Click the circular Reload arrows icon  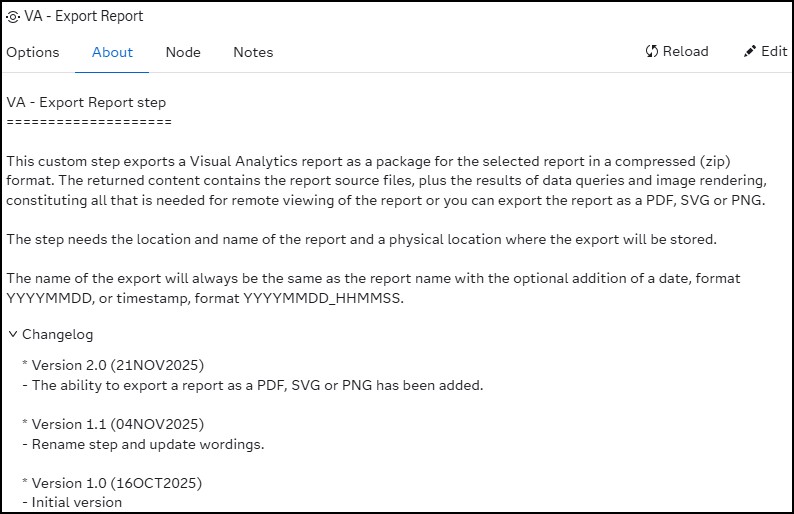tap(652, 51)
